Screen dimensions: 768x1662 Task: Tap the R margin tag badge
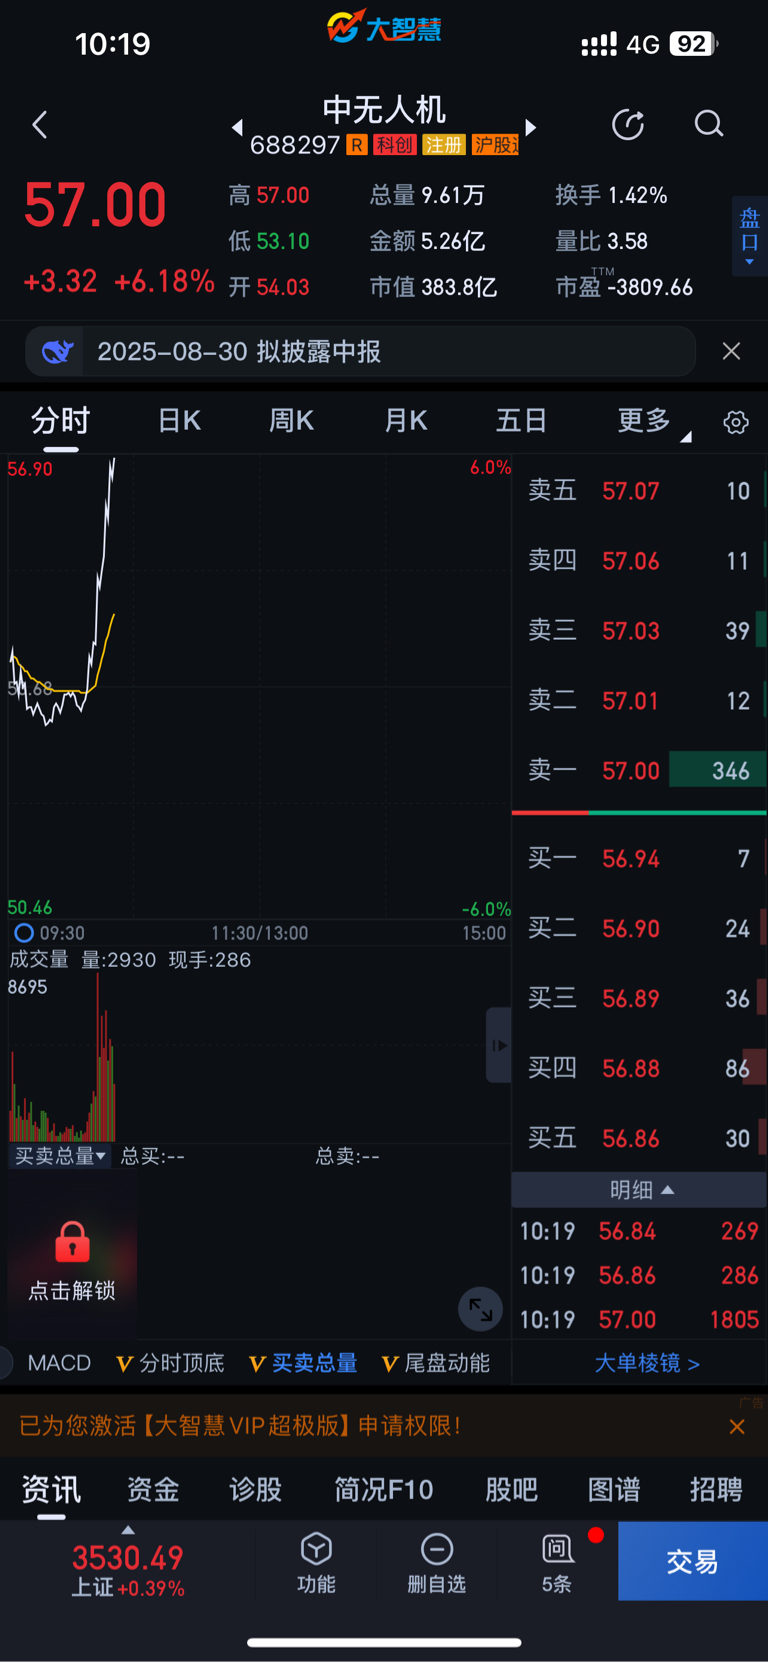357,145
